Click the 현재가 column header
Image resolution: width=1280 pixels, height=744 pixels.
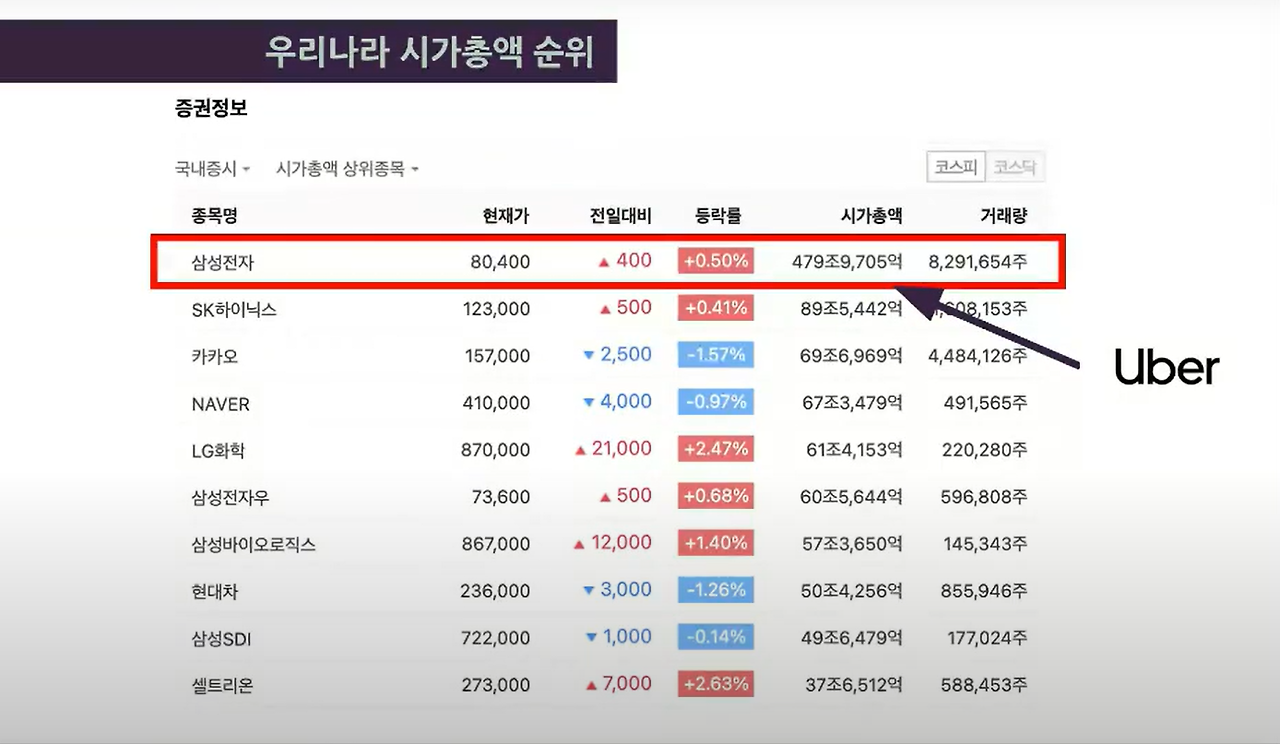click(506, 215)
